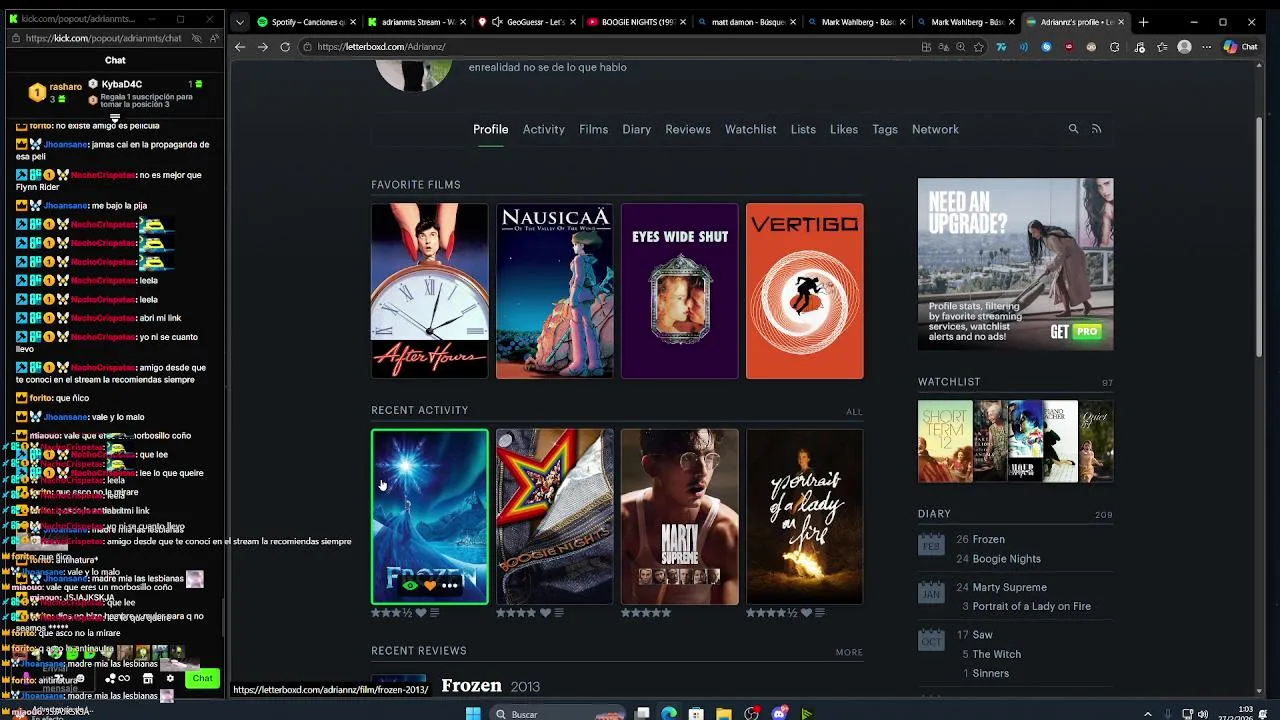
Task: Open the Reviews profile tab
Action: [x=688, y=129]
